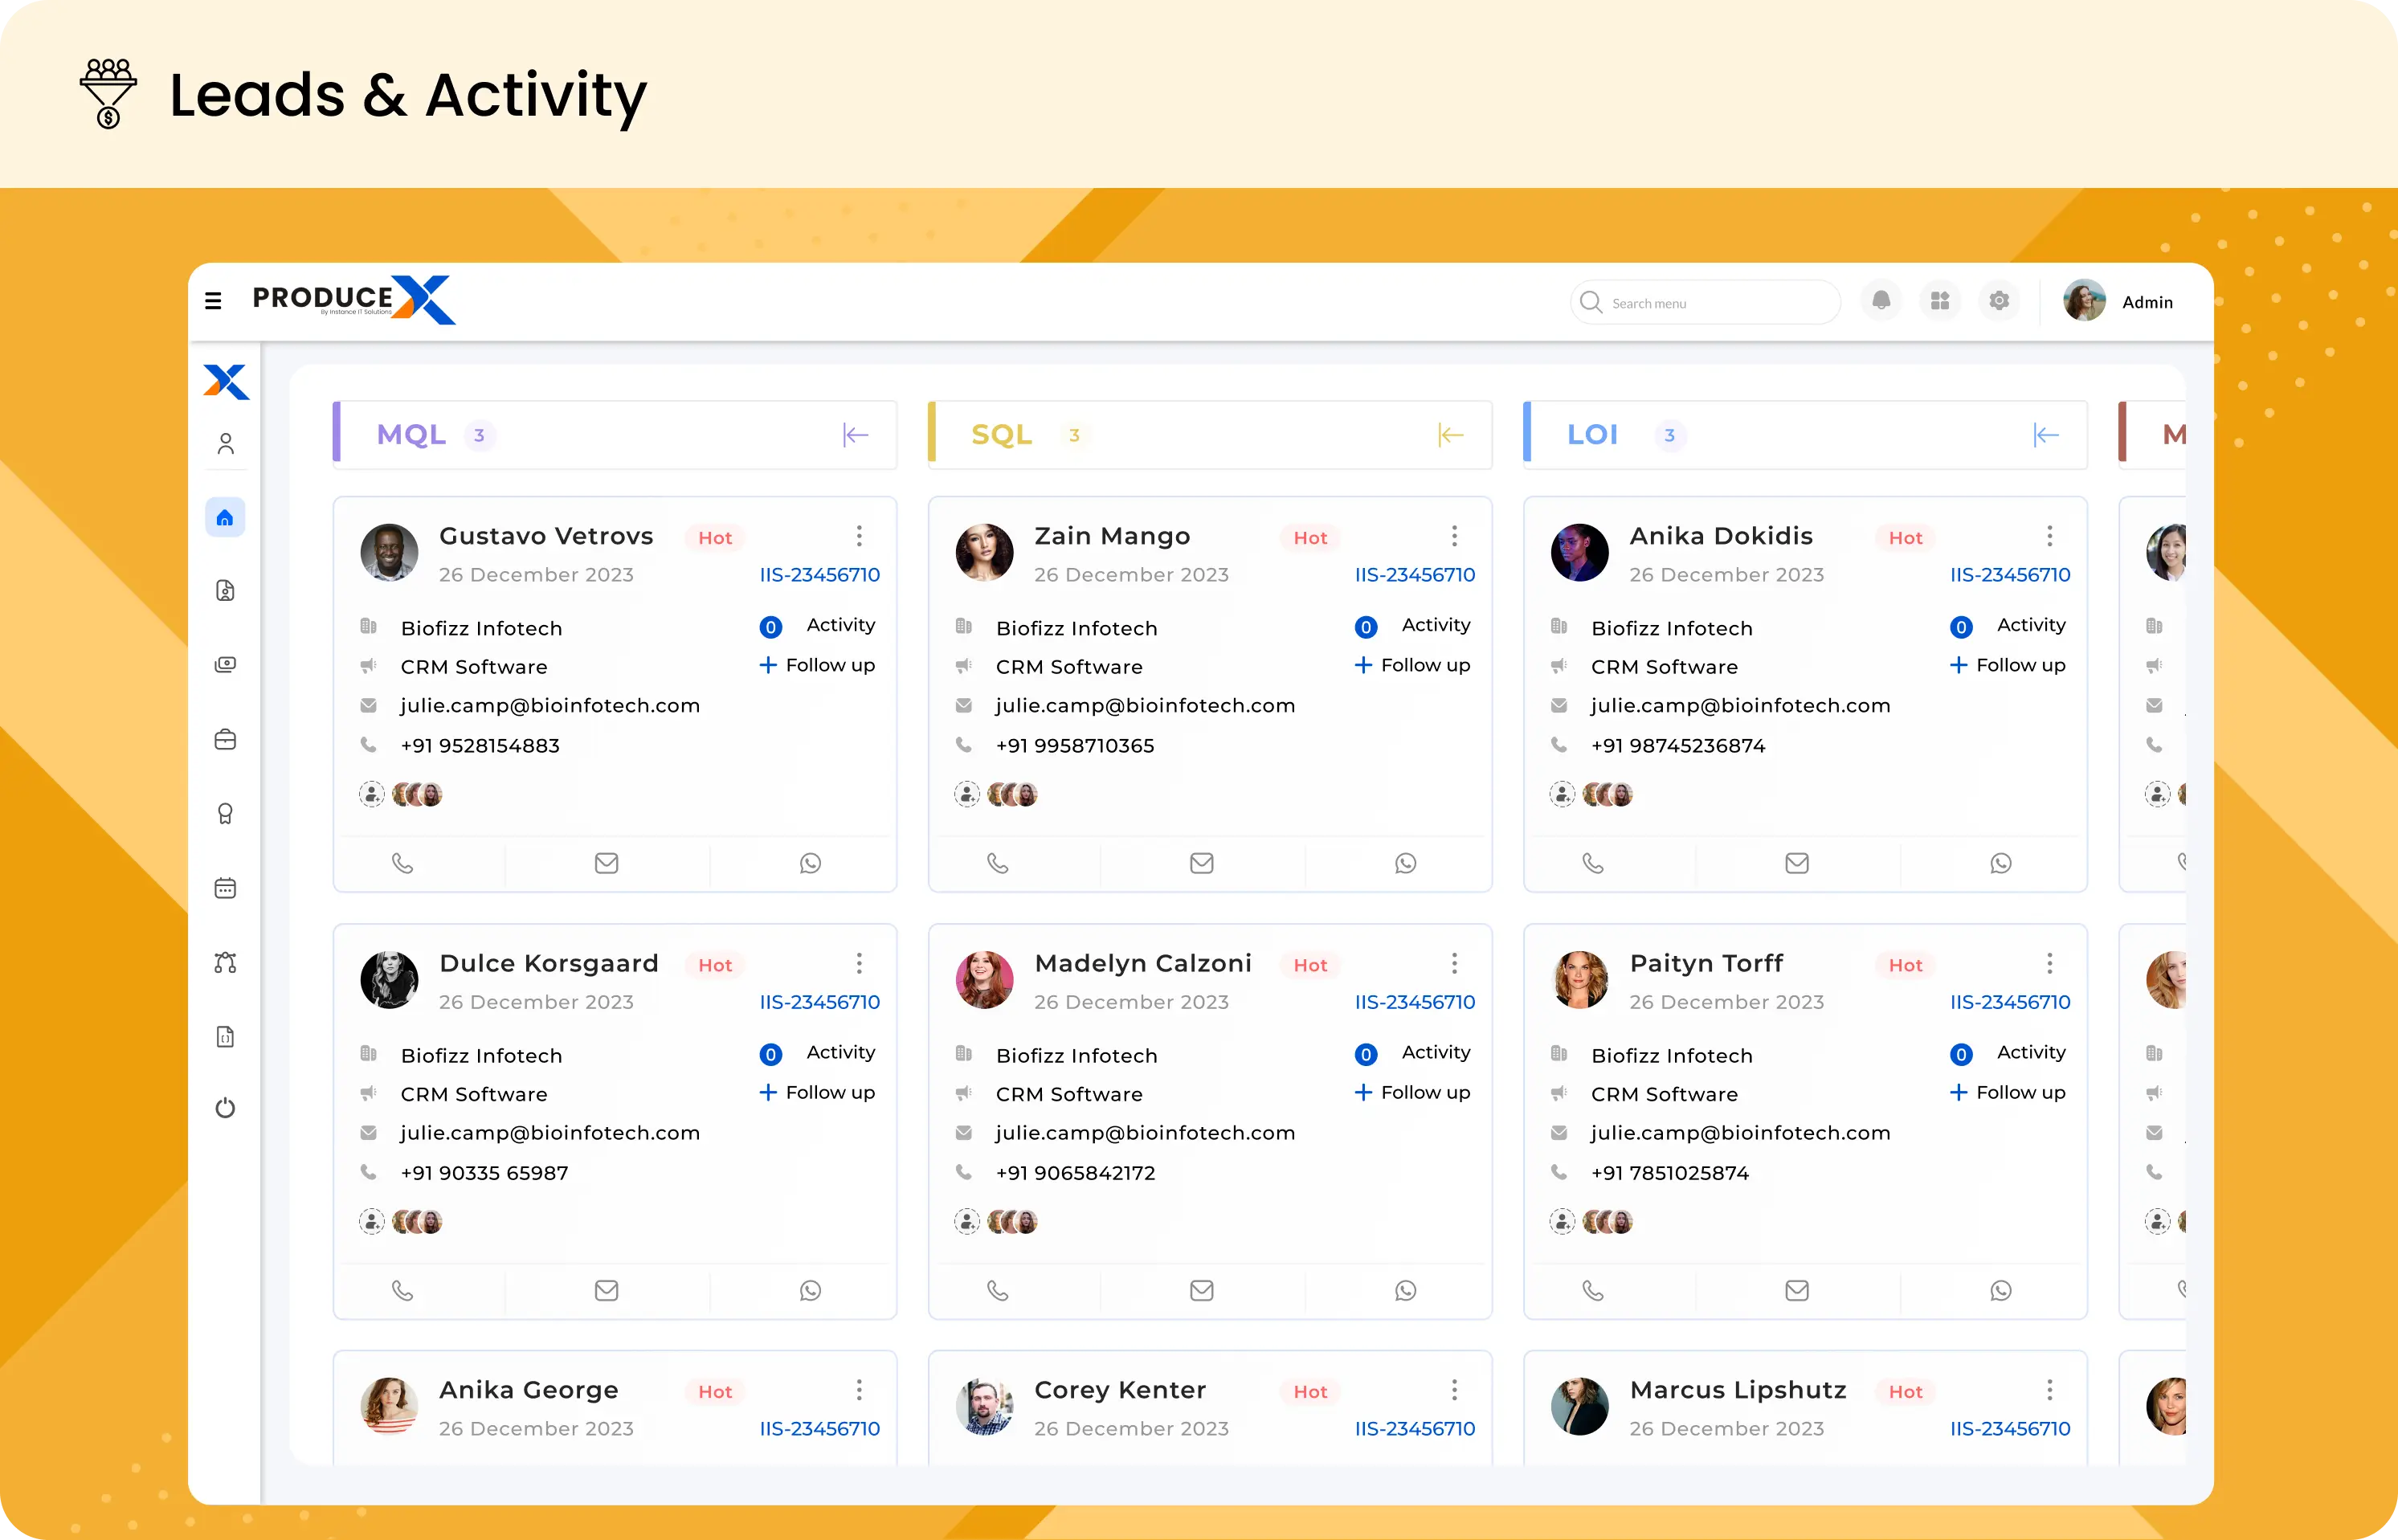WhatsApp Paityn Torff via chat icon
Image resolution: width=2398 pixels, height=1540 pixels.
coord(2000,1290)
